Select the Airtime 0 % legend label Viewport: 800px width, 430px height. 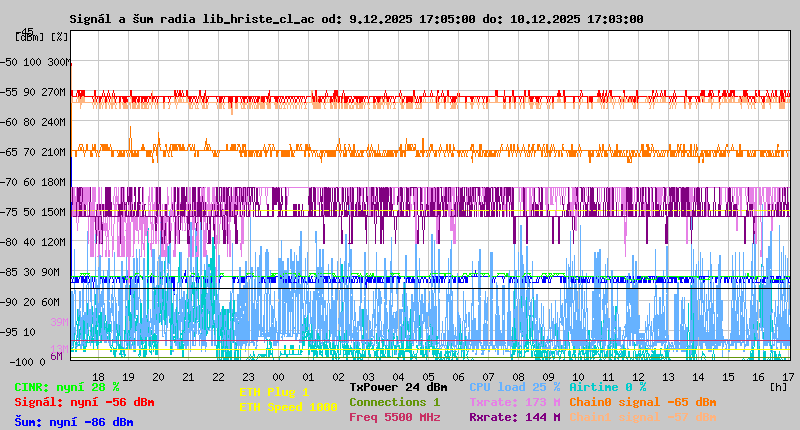(607, 387)
